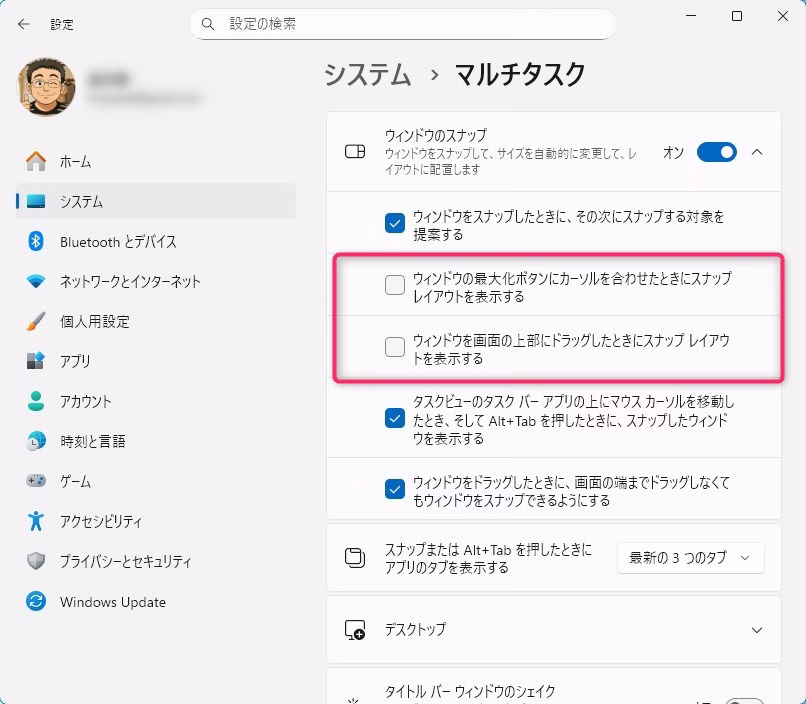Image resolution: width=806 pixels, height=704 pixels.
Task: Turn off the ウィンドウのスナップ toggle switch
Action: point(716,152)
